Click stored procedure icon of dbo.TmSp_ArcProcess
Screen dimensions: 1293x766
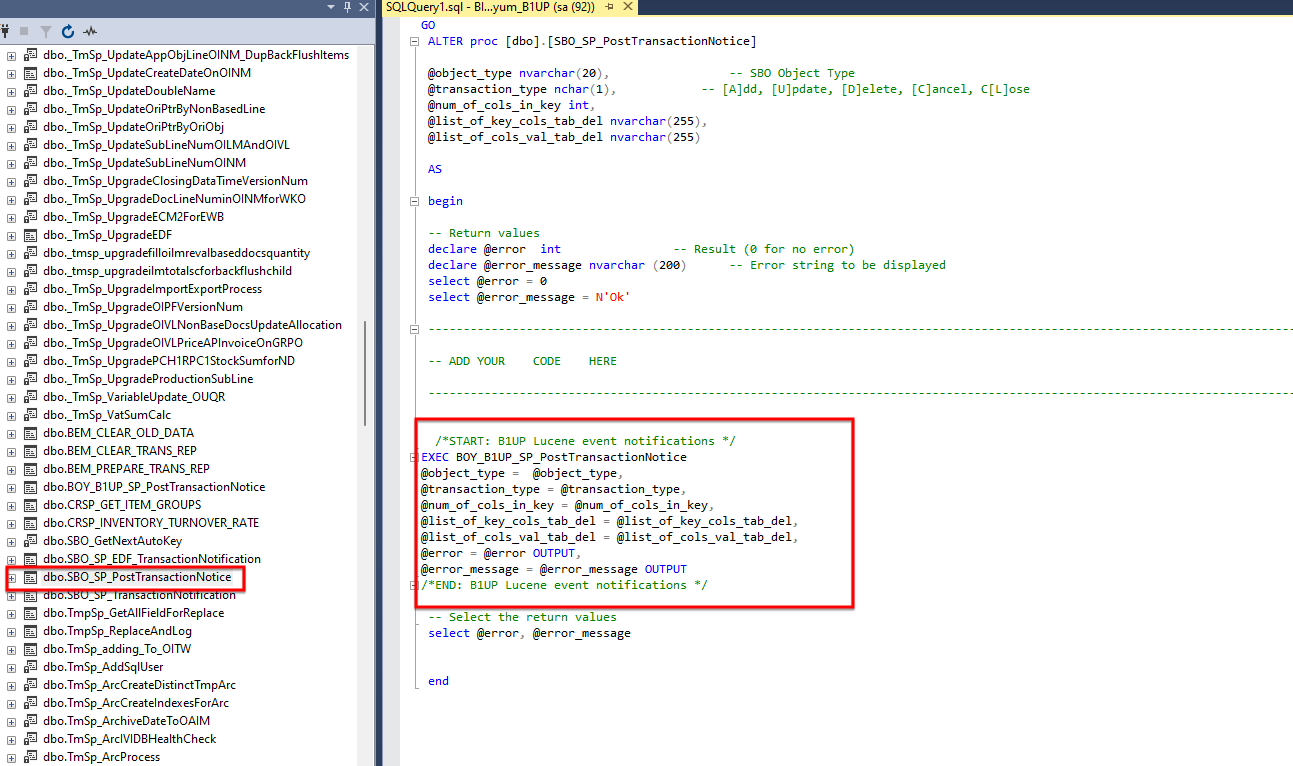(x=31, y=757)
